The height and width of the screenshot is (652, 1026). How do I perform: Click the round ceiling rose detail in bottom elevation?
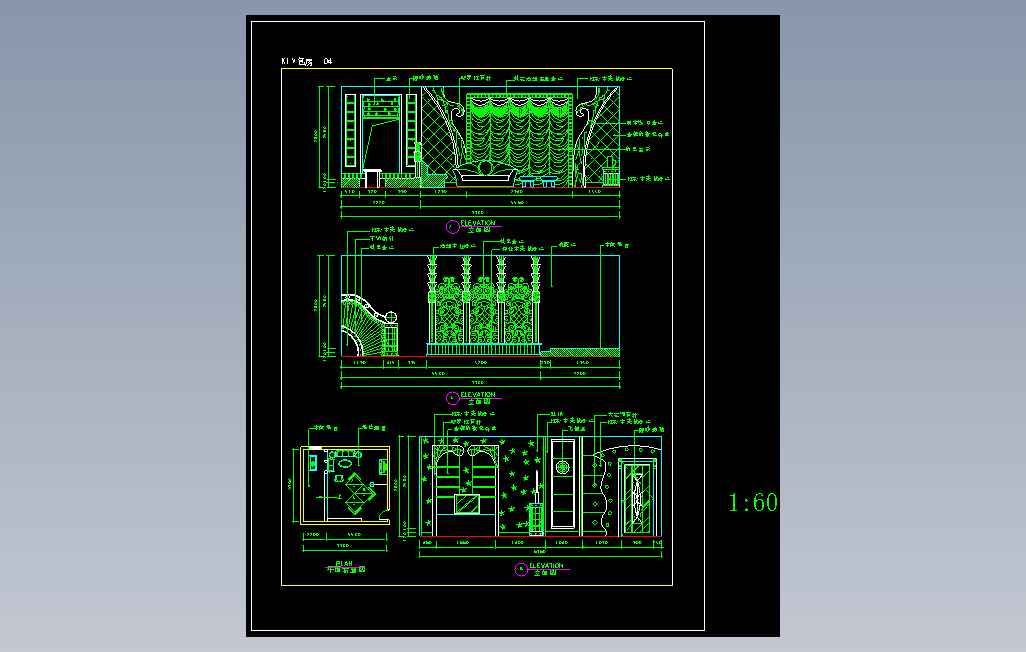pos(563,468)
